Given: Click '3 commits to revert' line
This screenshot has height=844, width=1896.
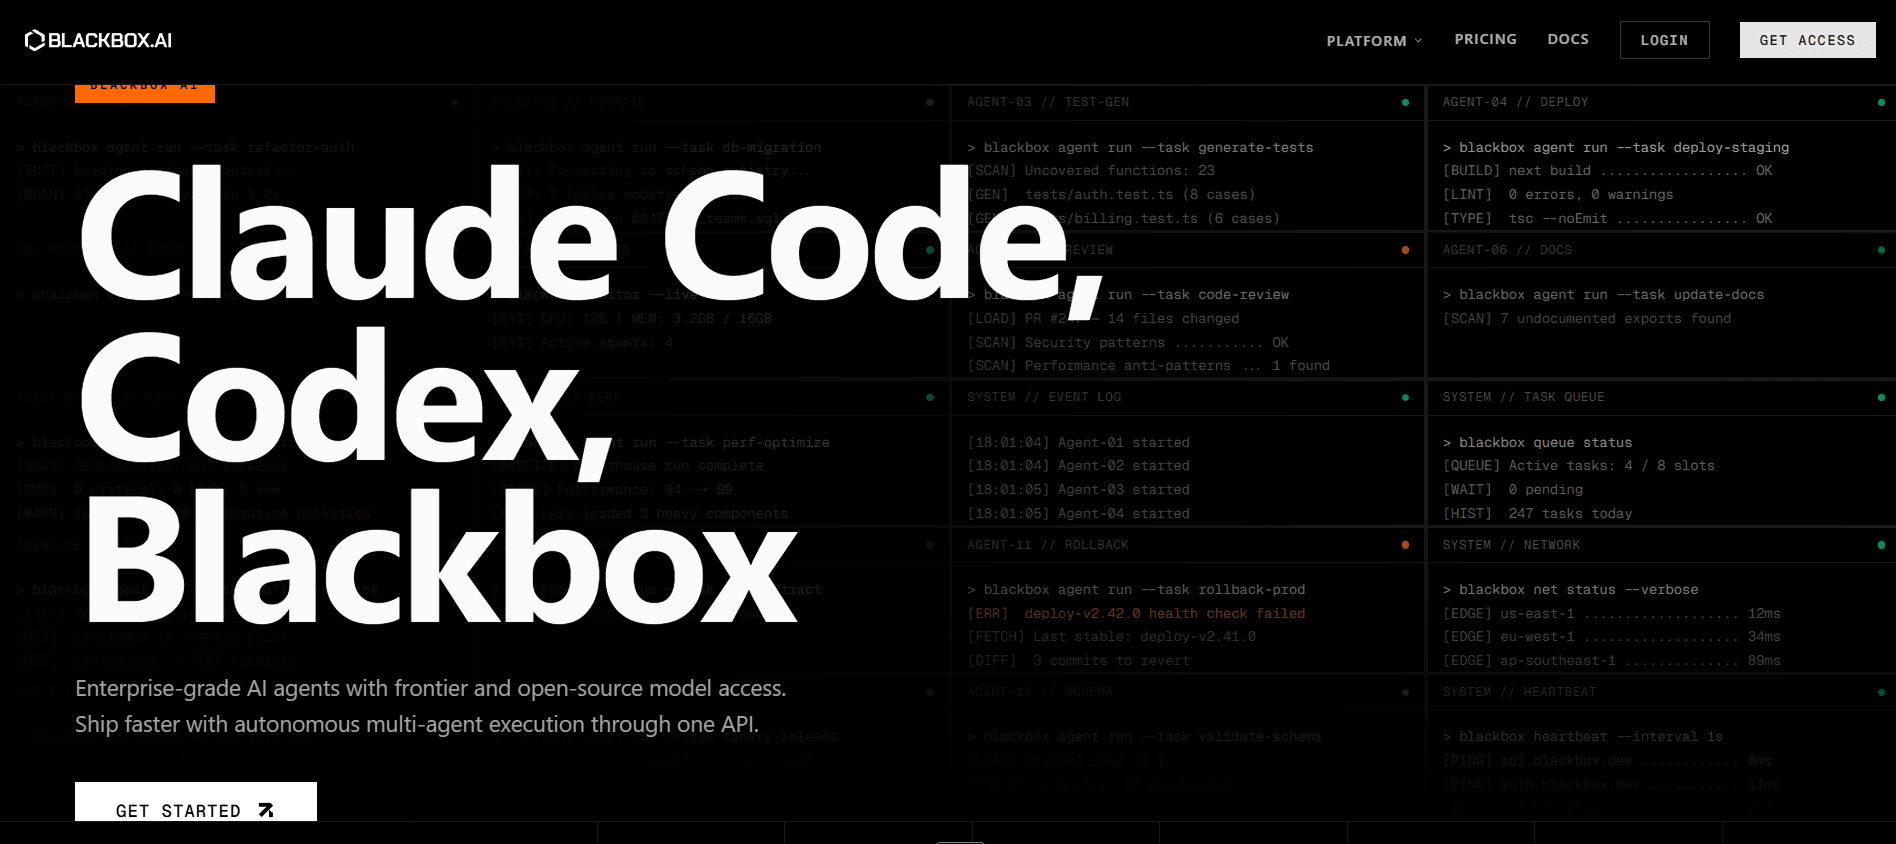Looking at the screenshot, I should coord(1078,661).
